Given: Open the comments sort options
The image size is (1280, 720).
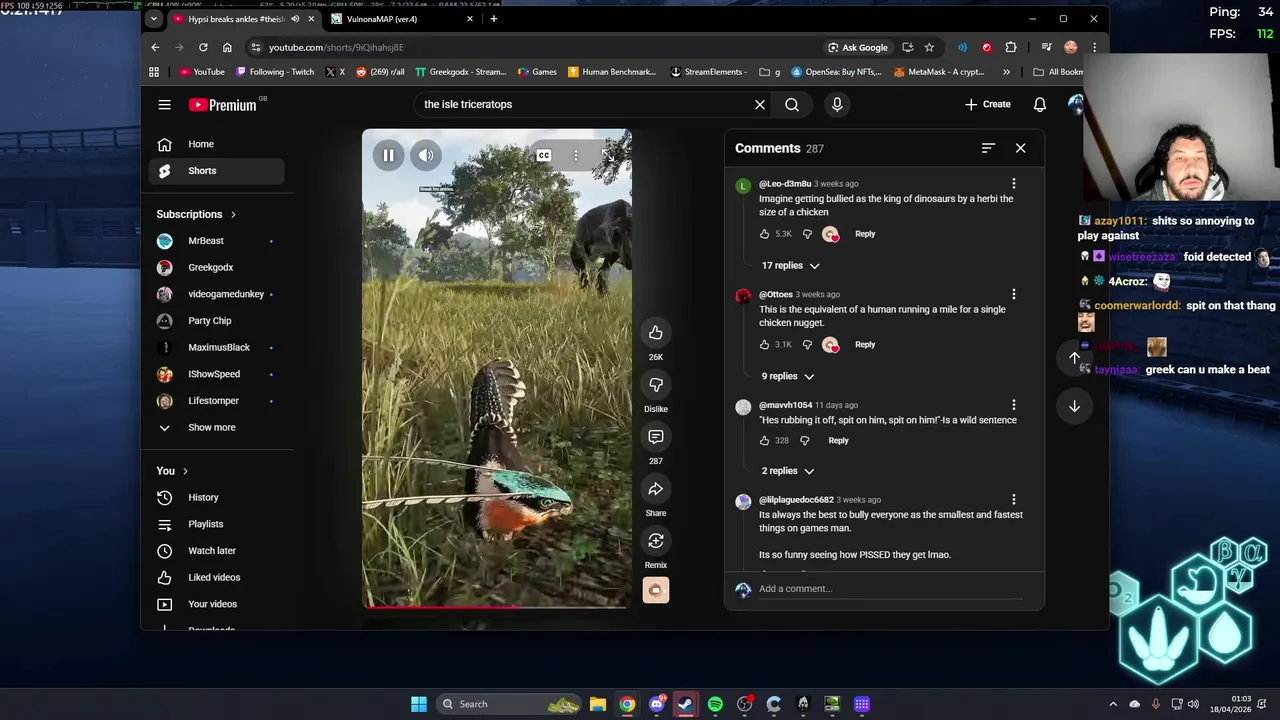Looking at the screenshot, I should [x=988, y=148].
